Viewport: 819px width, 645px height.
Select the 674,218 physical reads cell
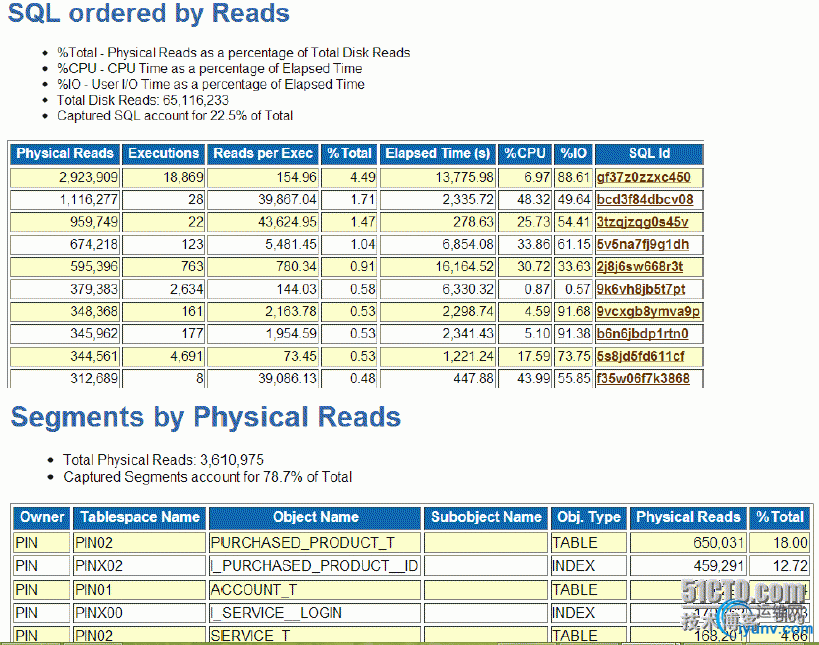[x=65, y=244]
